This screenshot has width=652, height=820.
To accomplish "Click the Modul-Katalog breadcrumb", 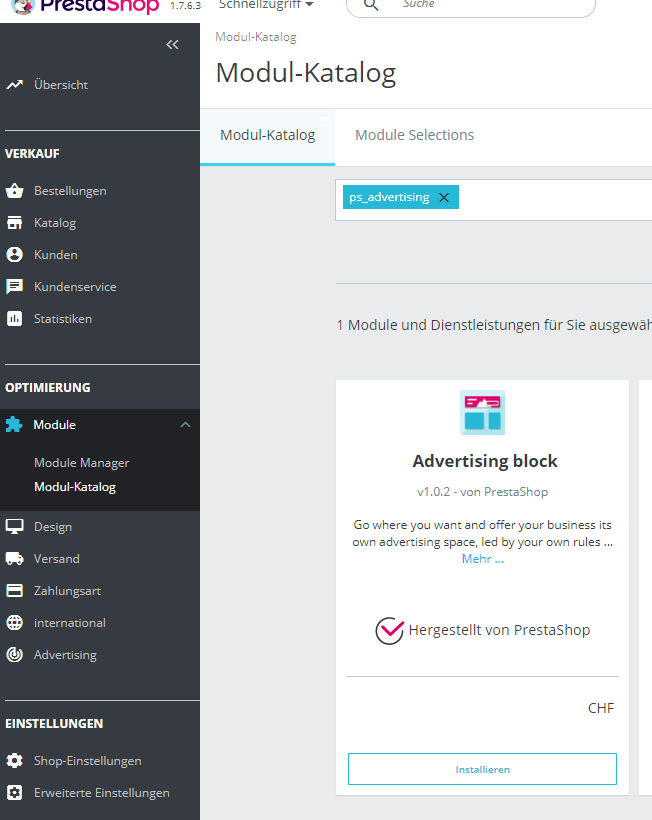I will (x=256, y=37).
